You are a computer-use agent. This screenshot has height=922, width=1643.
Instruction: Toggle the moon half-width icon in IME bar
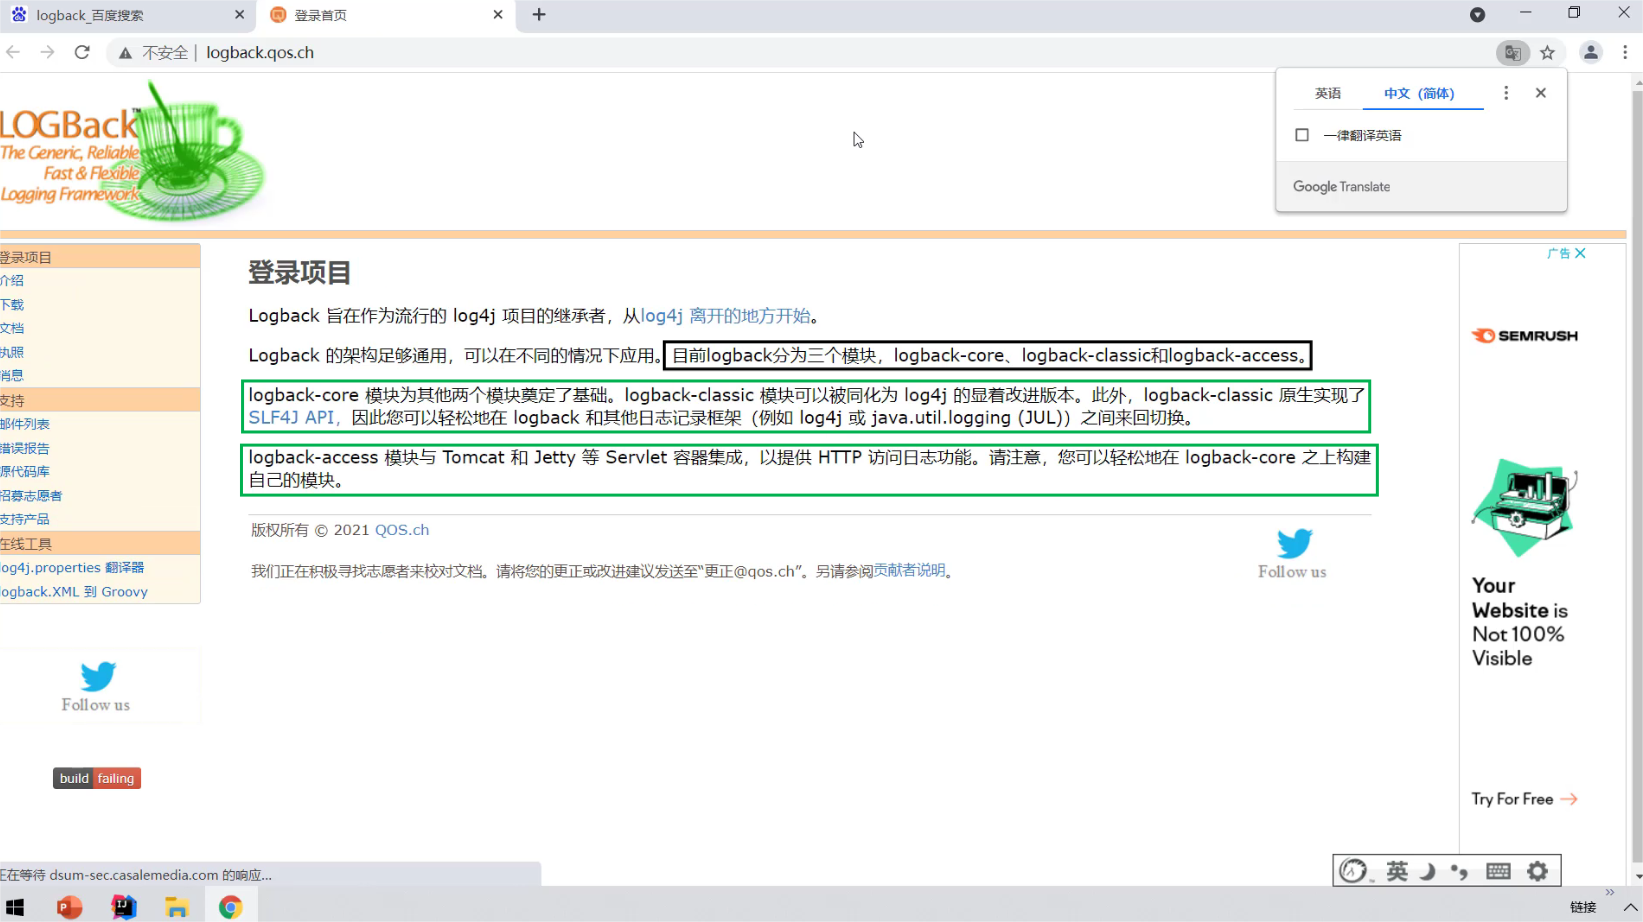point(1428,871)
